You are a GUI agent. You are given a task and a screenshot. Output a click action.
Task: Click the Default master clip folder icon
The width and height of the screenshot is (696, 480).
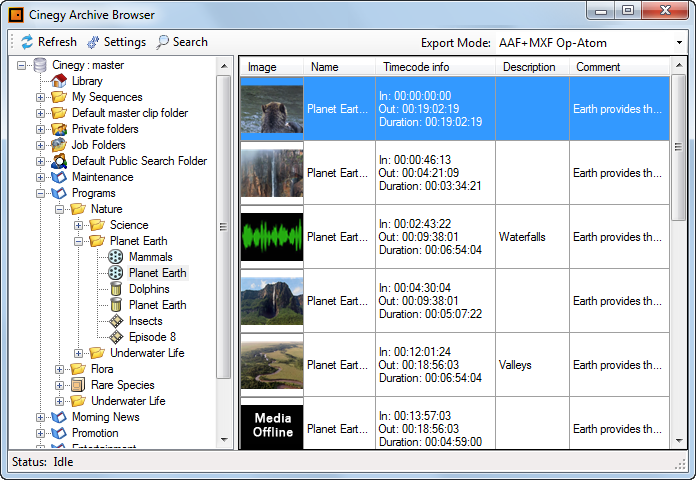click(x=59, y=113)
